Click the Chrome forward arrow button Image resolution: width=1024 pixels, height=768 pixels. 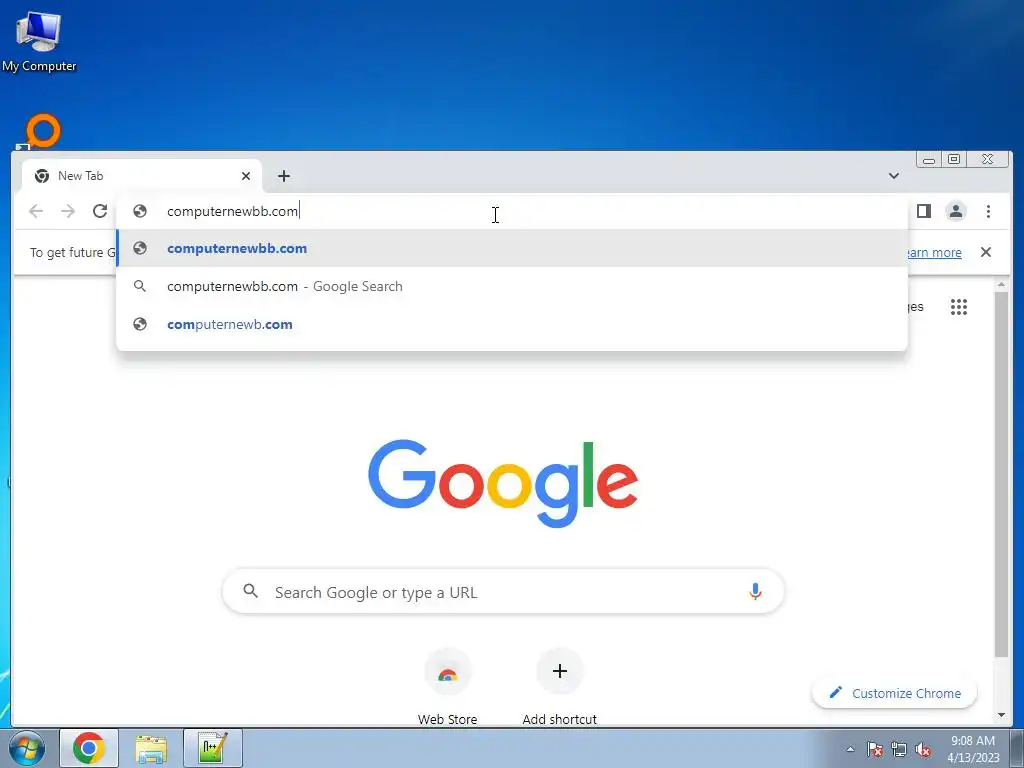click(x=68, y=211)
